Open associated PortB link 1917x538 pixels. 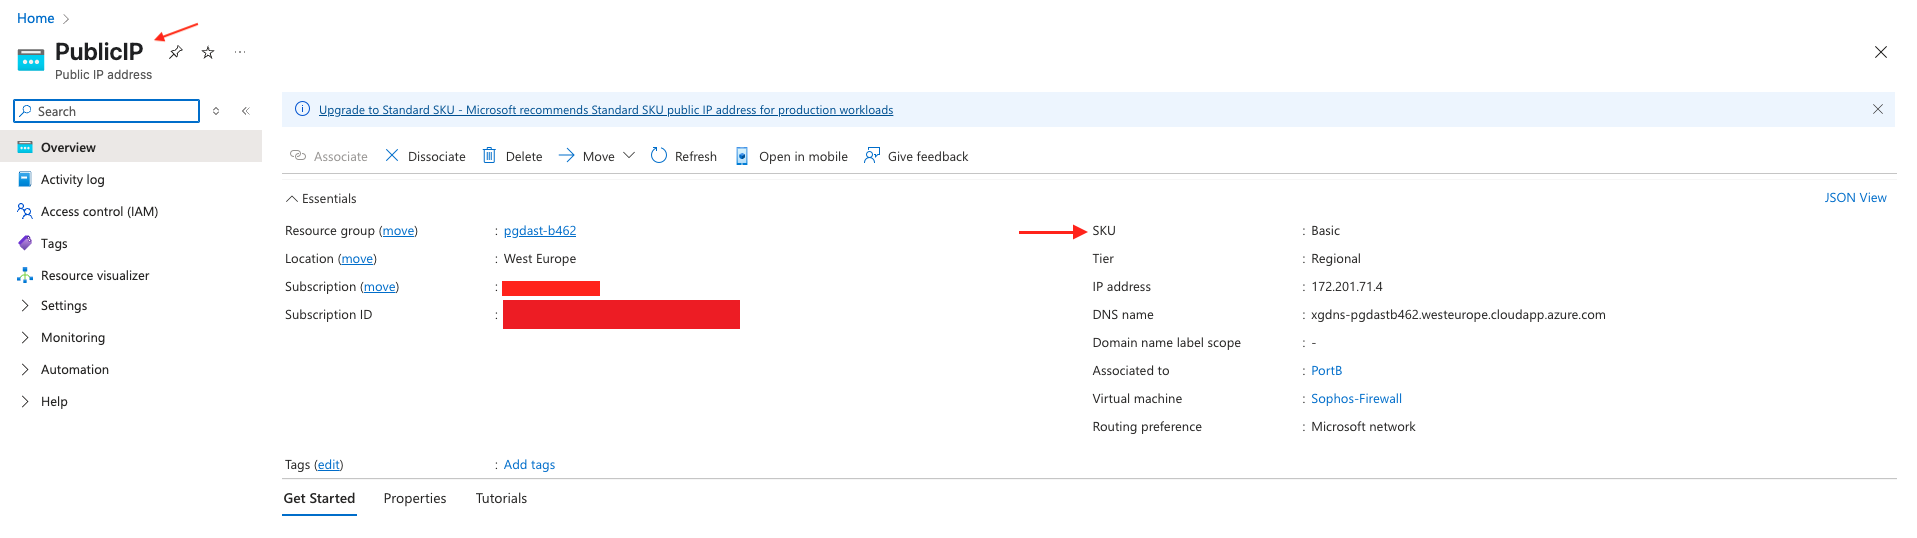(x=1326, y=370)
